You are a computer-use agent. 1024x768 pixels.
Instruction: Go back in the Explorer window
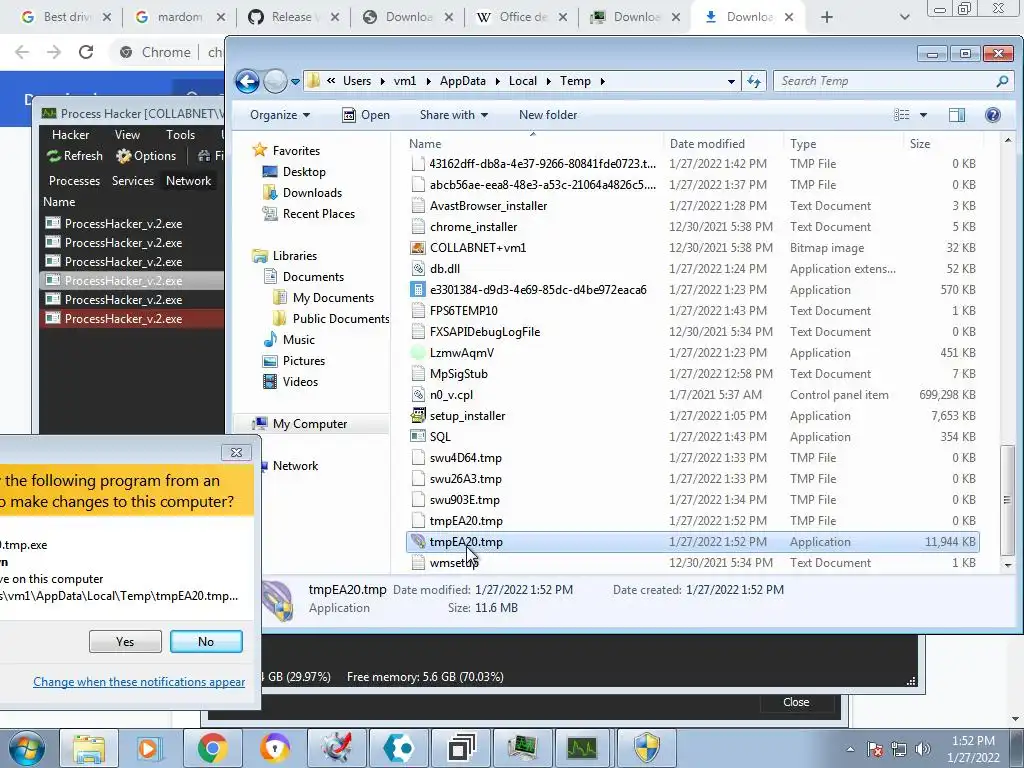(x=248, y=81)
